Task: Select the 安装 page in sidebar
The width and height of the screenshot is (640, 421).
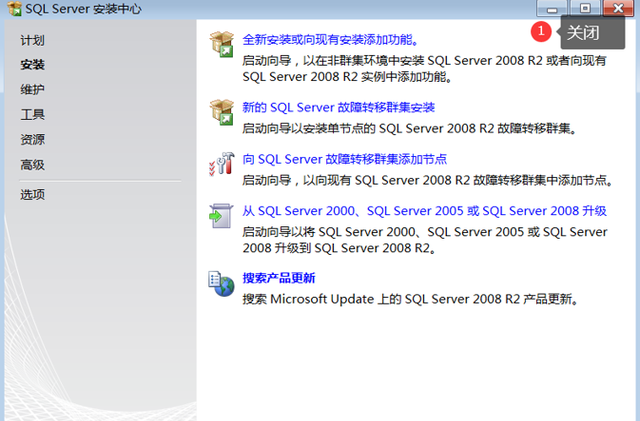Action: pos(32,65)
